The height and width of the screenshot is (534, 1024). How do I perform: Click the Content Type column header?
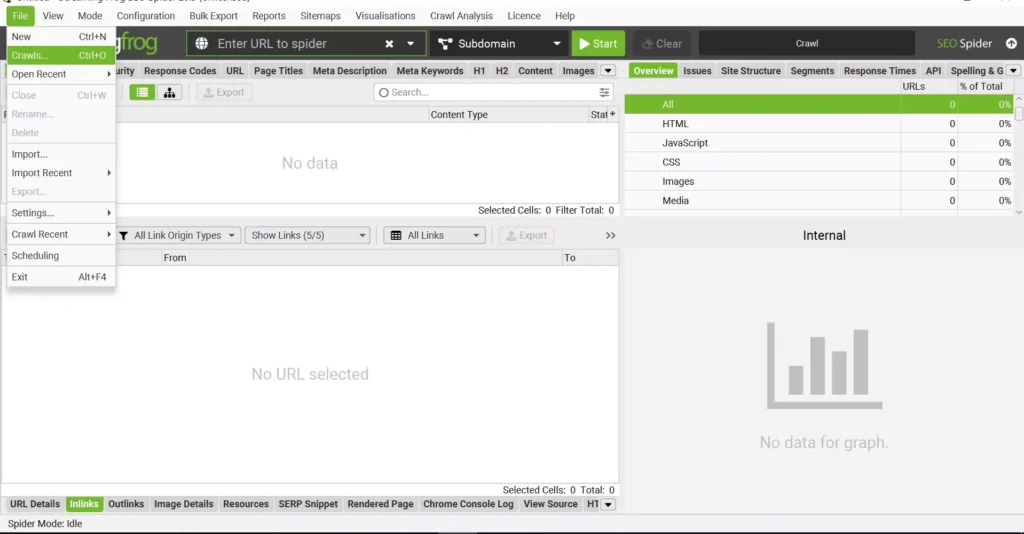507,114
